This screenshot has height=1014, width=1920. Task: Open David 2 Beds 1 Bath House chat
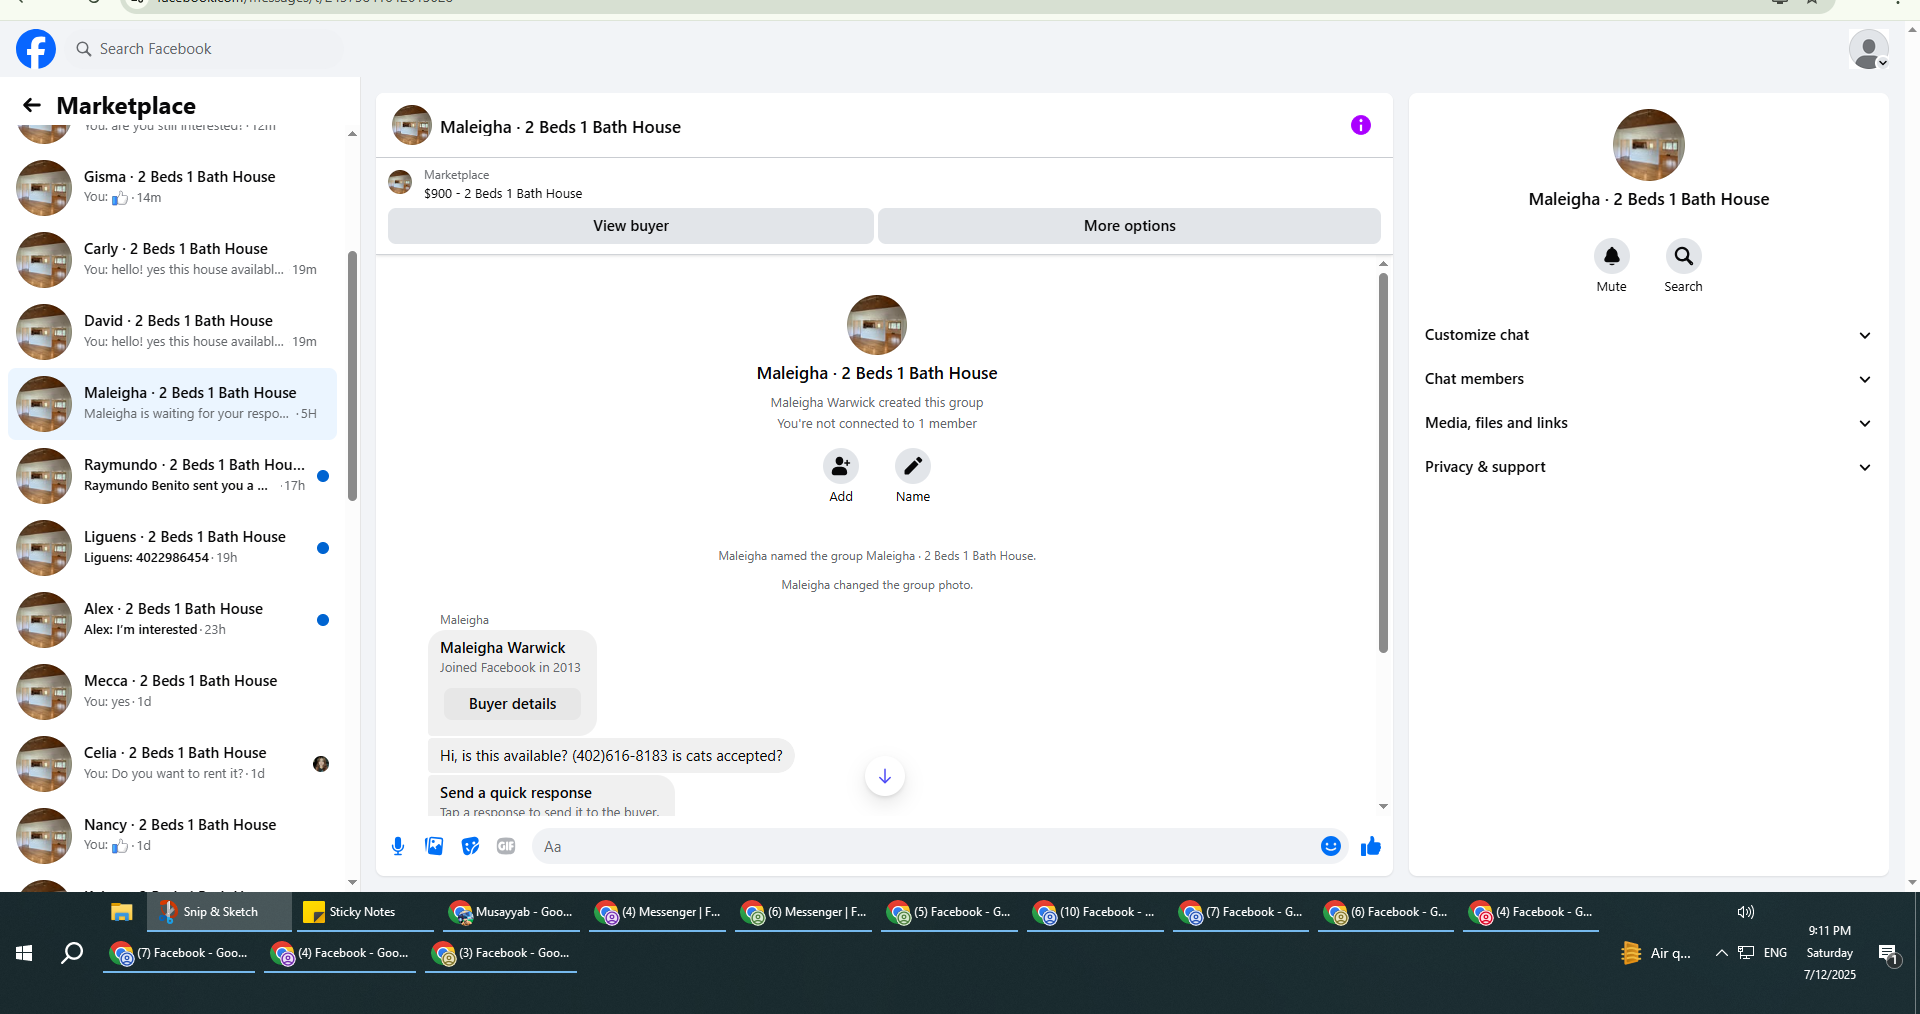pos(172,331)
